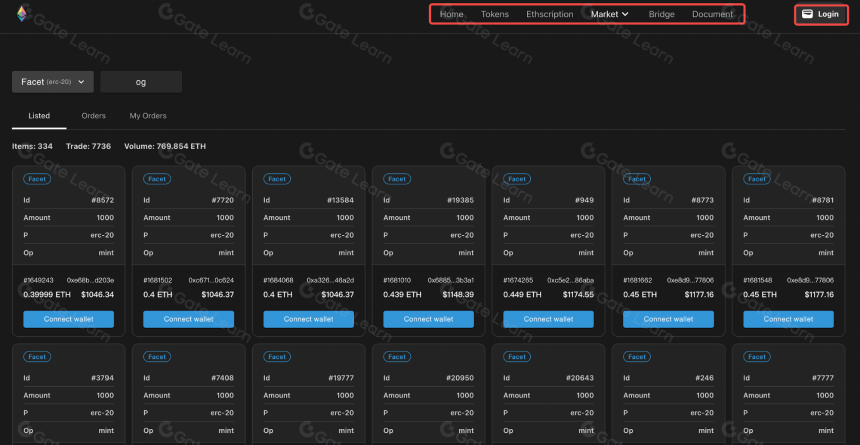Connect wallet on card #8773
860x445 pixels.
[669, 319]
